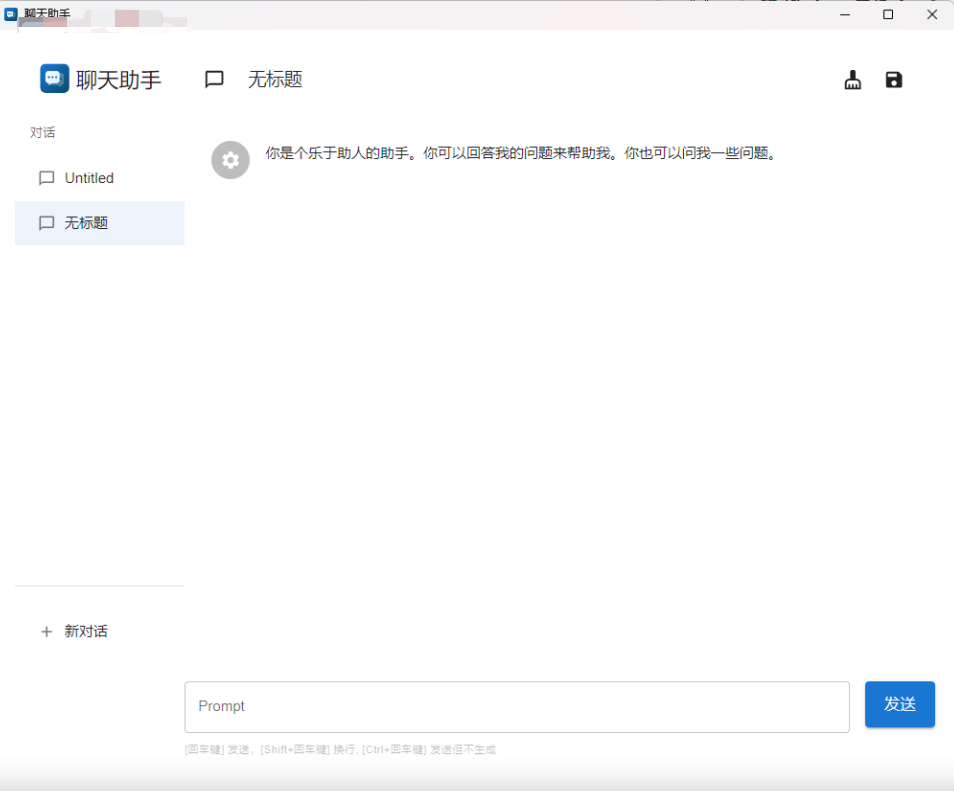Click the Prompt input field
The width and height of the screenshot is (954, 791).
click(x=516, y=706)
